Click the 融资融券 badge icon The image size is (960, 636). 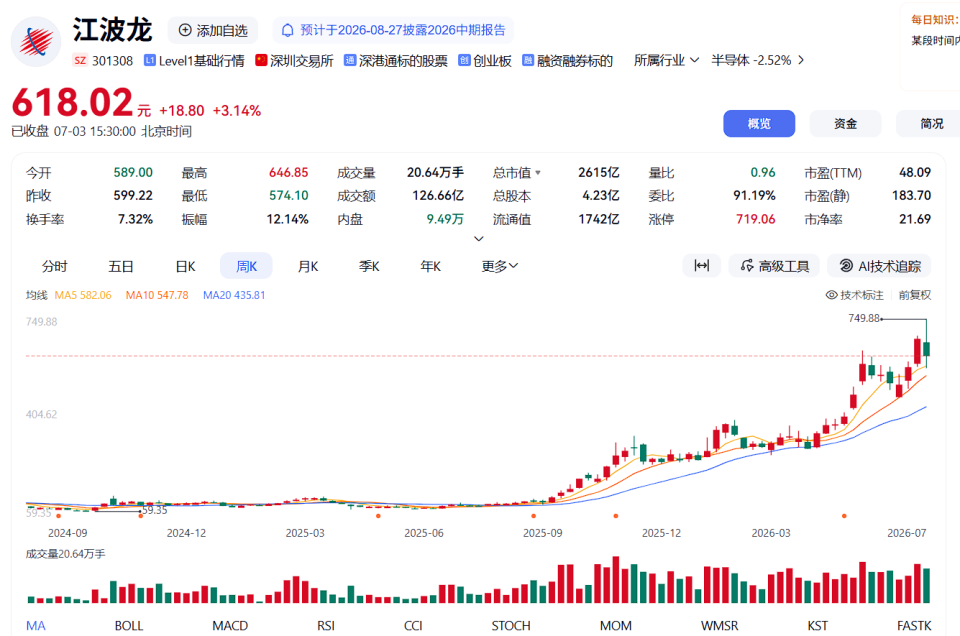528,60
